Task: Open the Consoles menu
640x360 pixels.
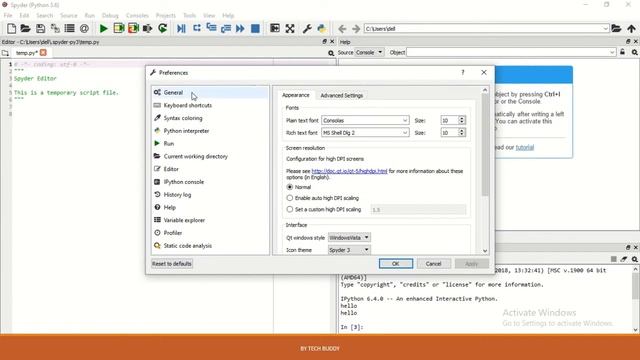Action: tap(137, 16)
